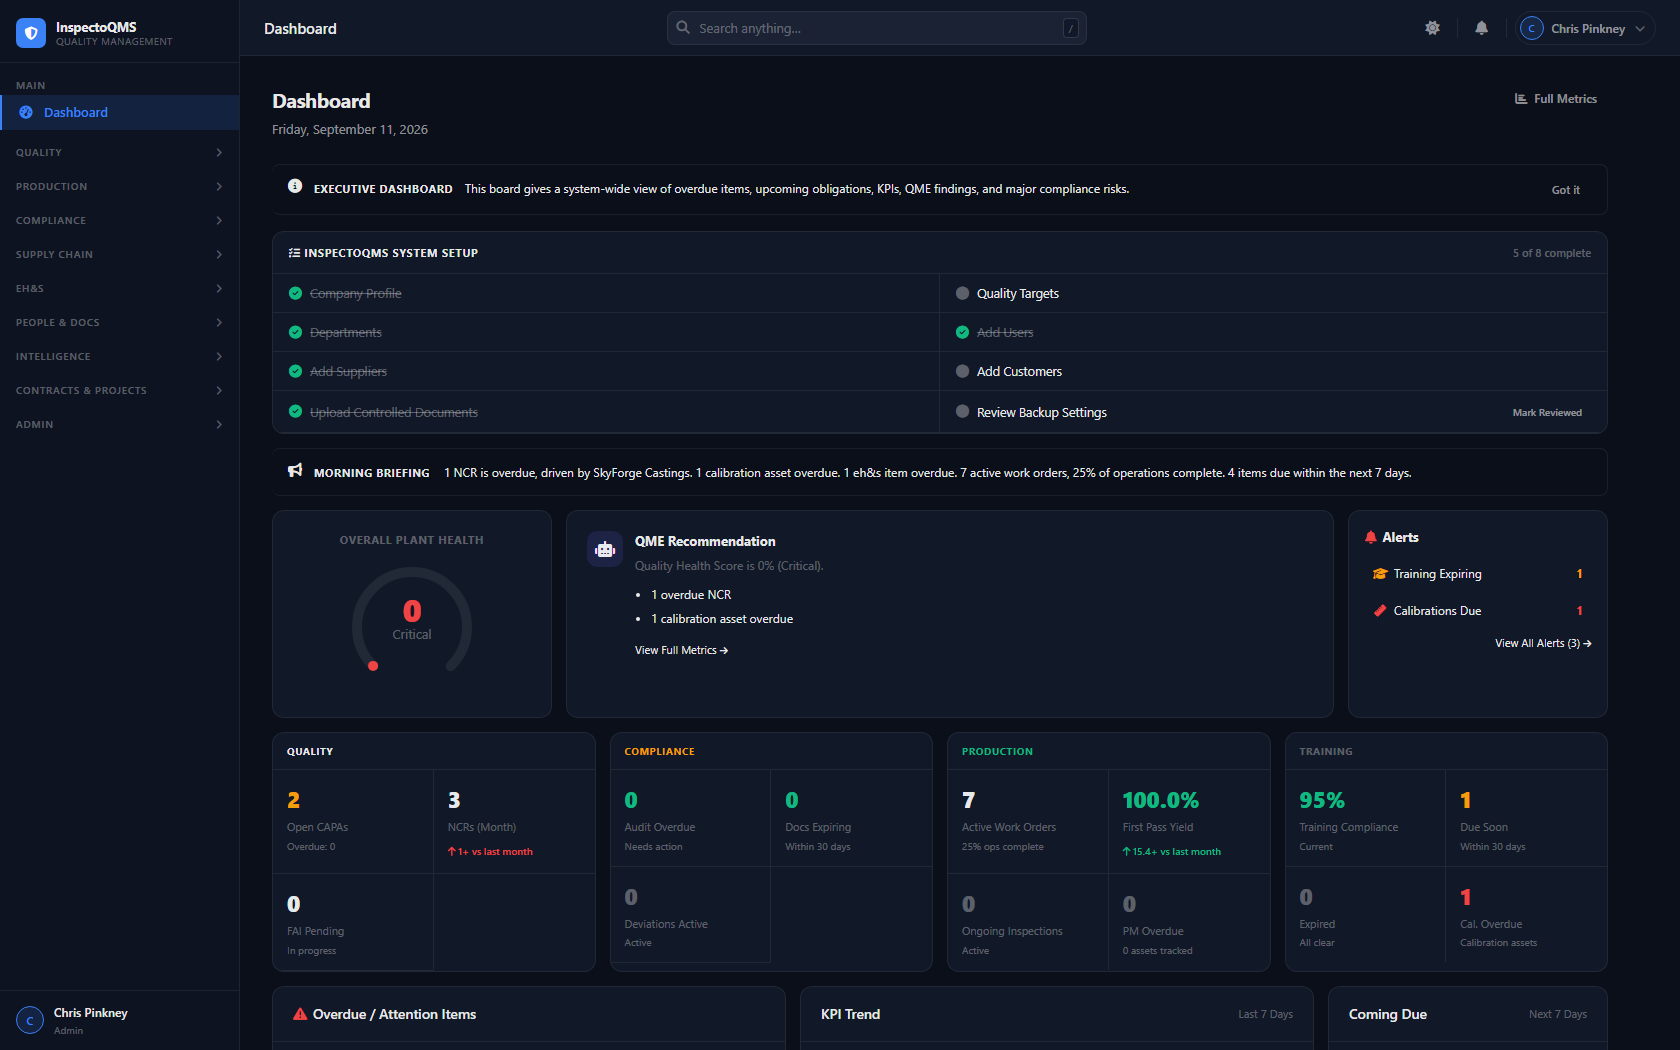1680x1050 pixels.
Task: Click the Executive Dashboard info icon
Action: tap(295, 186)
